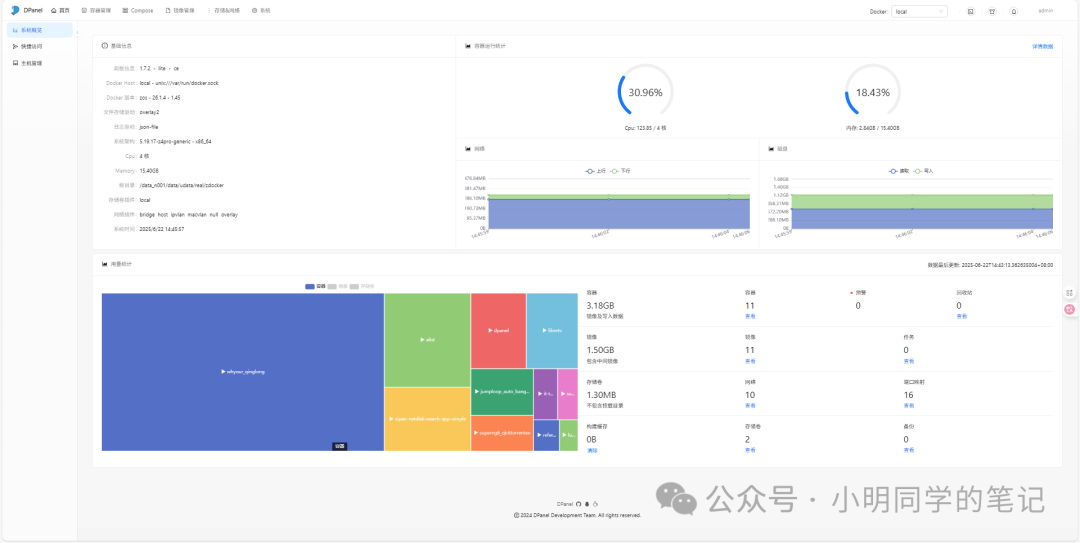This screenshot has height=543, width=1080.
Task: Open the Compose menu item
Action: (x=138, y=11)
